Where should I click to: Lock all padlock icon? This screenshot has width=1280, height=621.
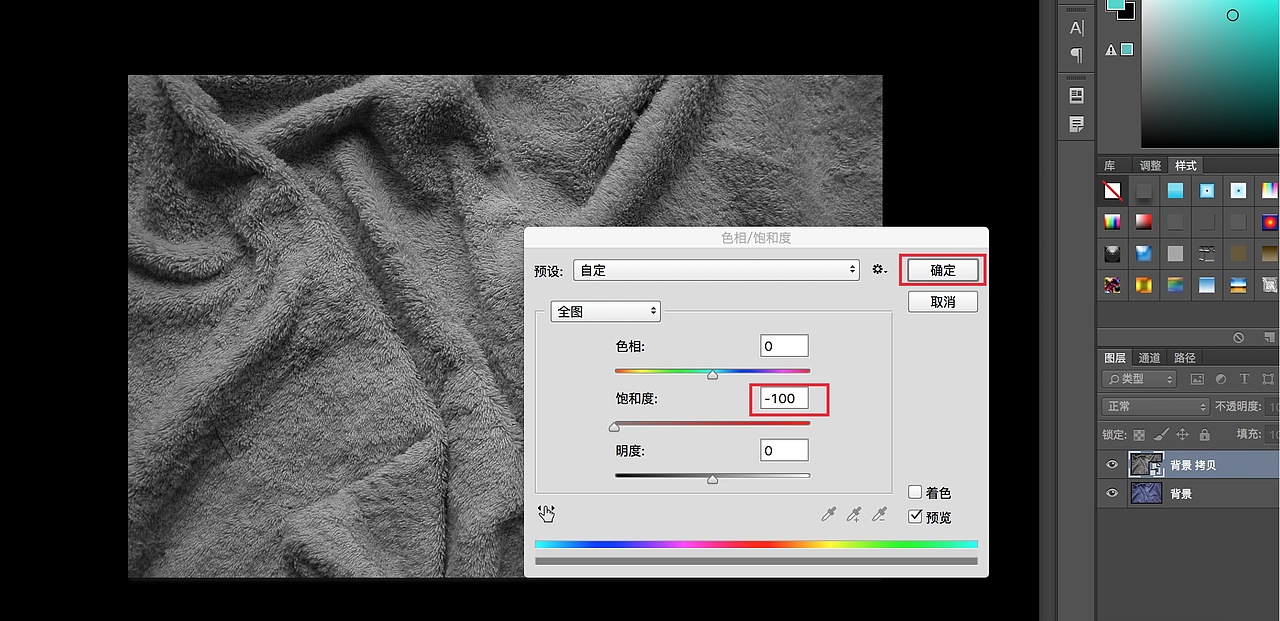(1204, 435)
